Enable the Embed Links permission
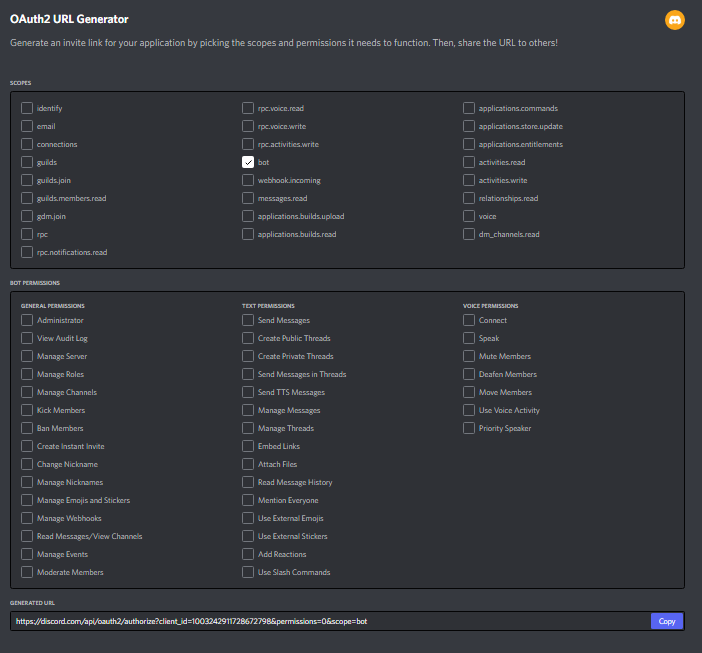 coord(248,446)
